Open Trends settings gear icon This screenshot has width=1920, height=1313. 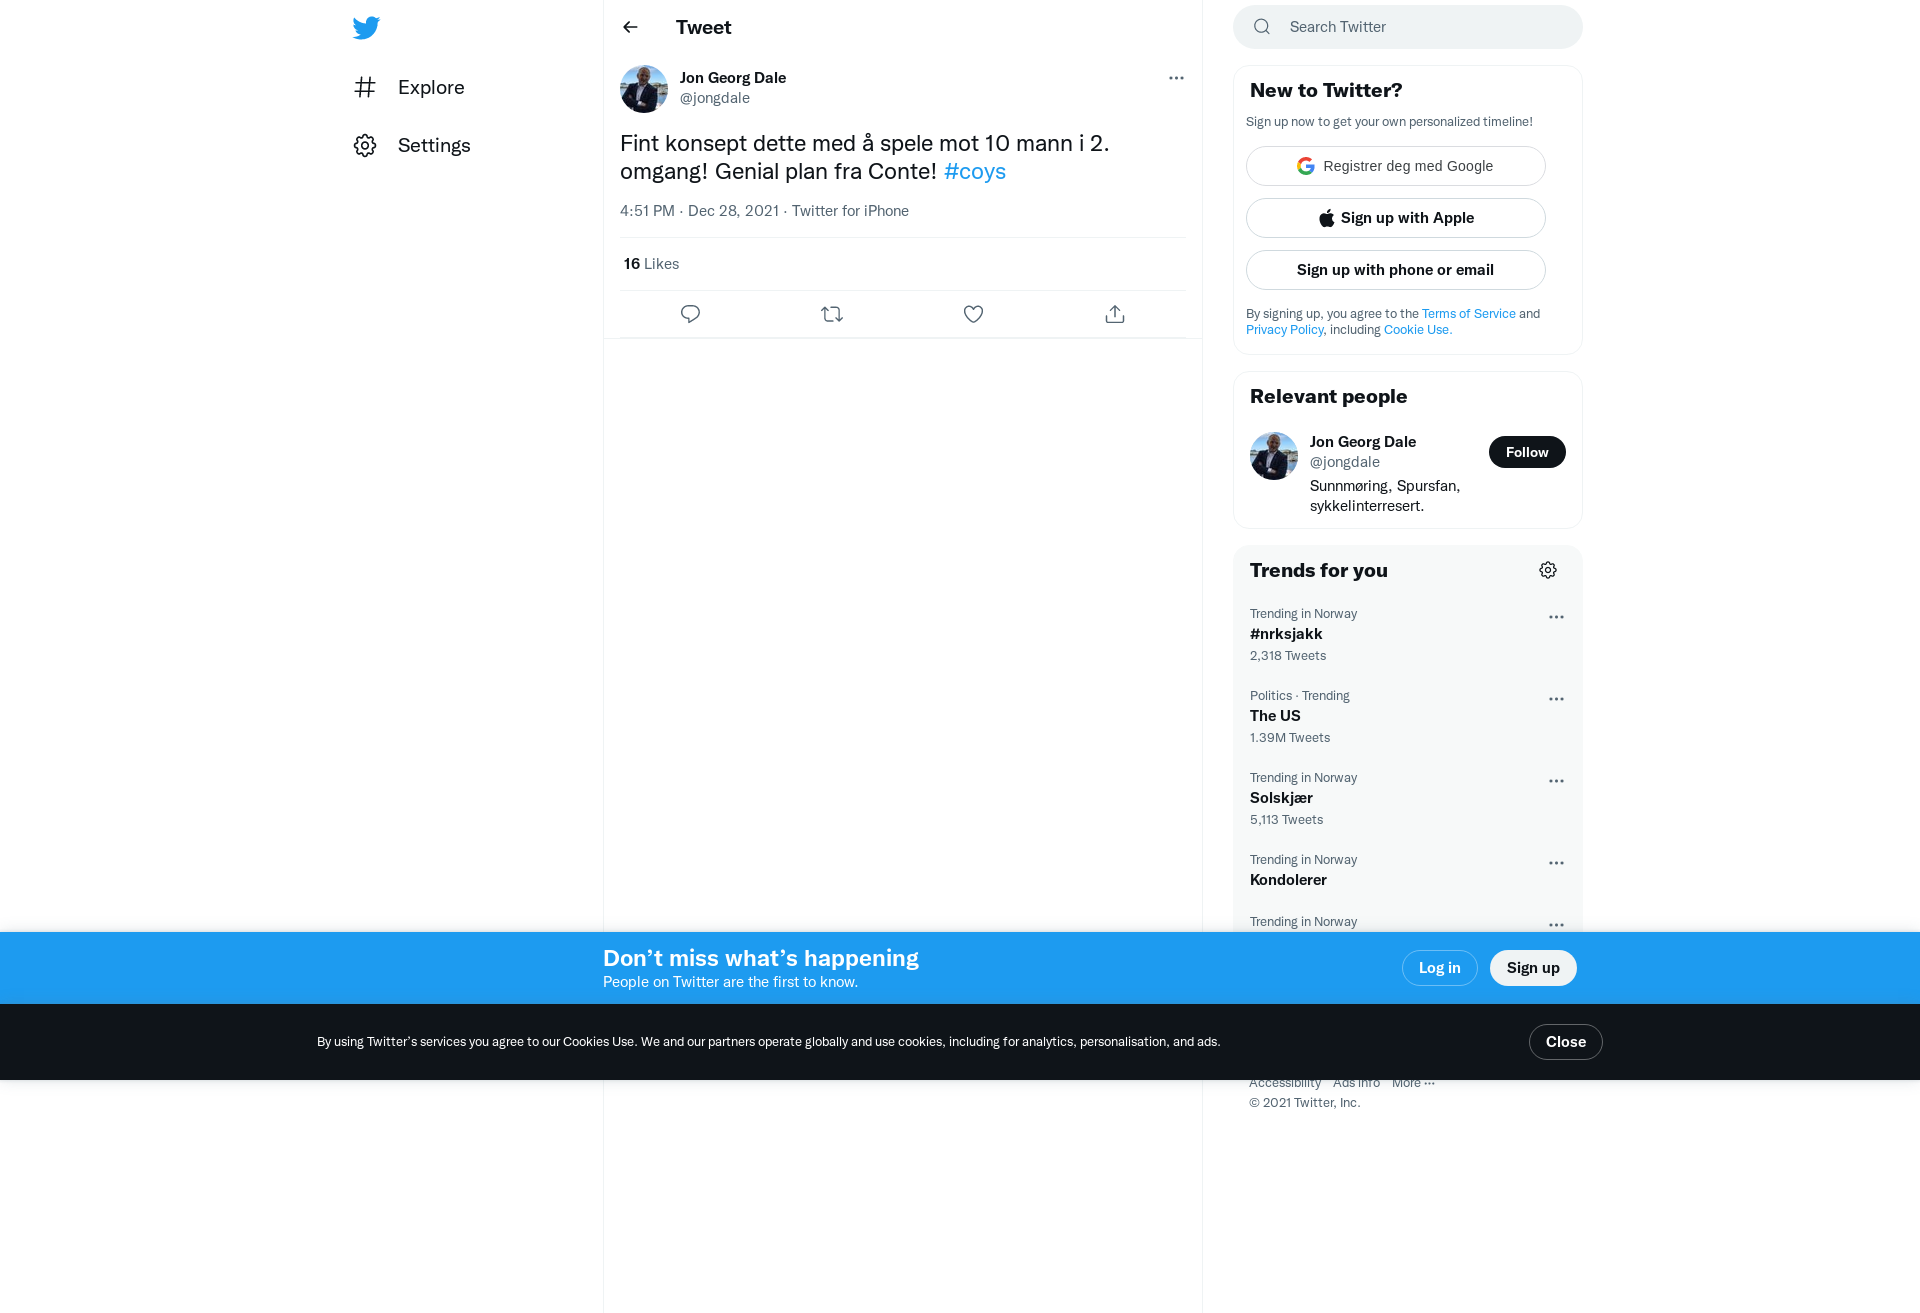click(1548, 570)
